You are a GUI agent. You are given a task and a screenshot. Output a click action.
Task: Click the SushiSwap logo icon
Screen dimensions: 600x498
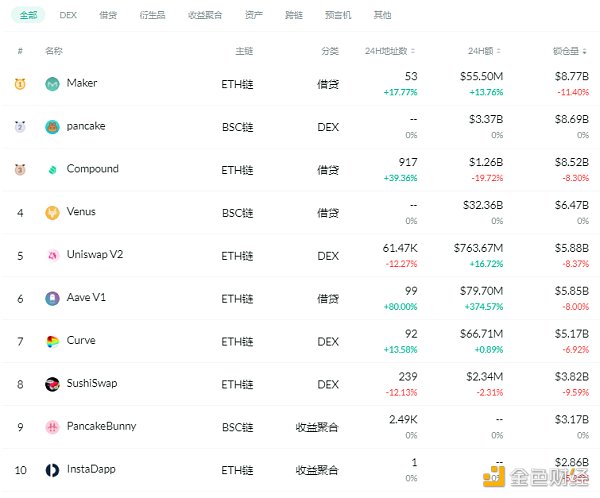pyautogui.click(x=52, y=384)
